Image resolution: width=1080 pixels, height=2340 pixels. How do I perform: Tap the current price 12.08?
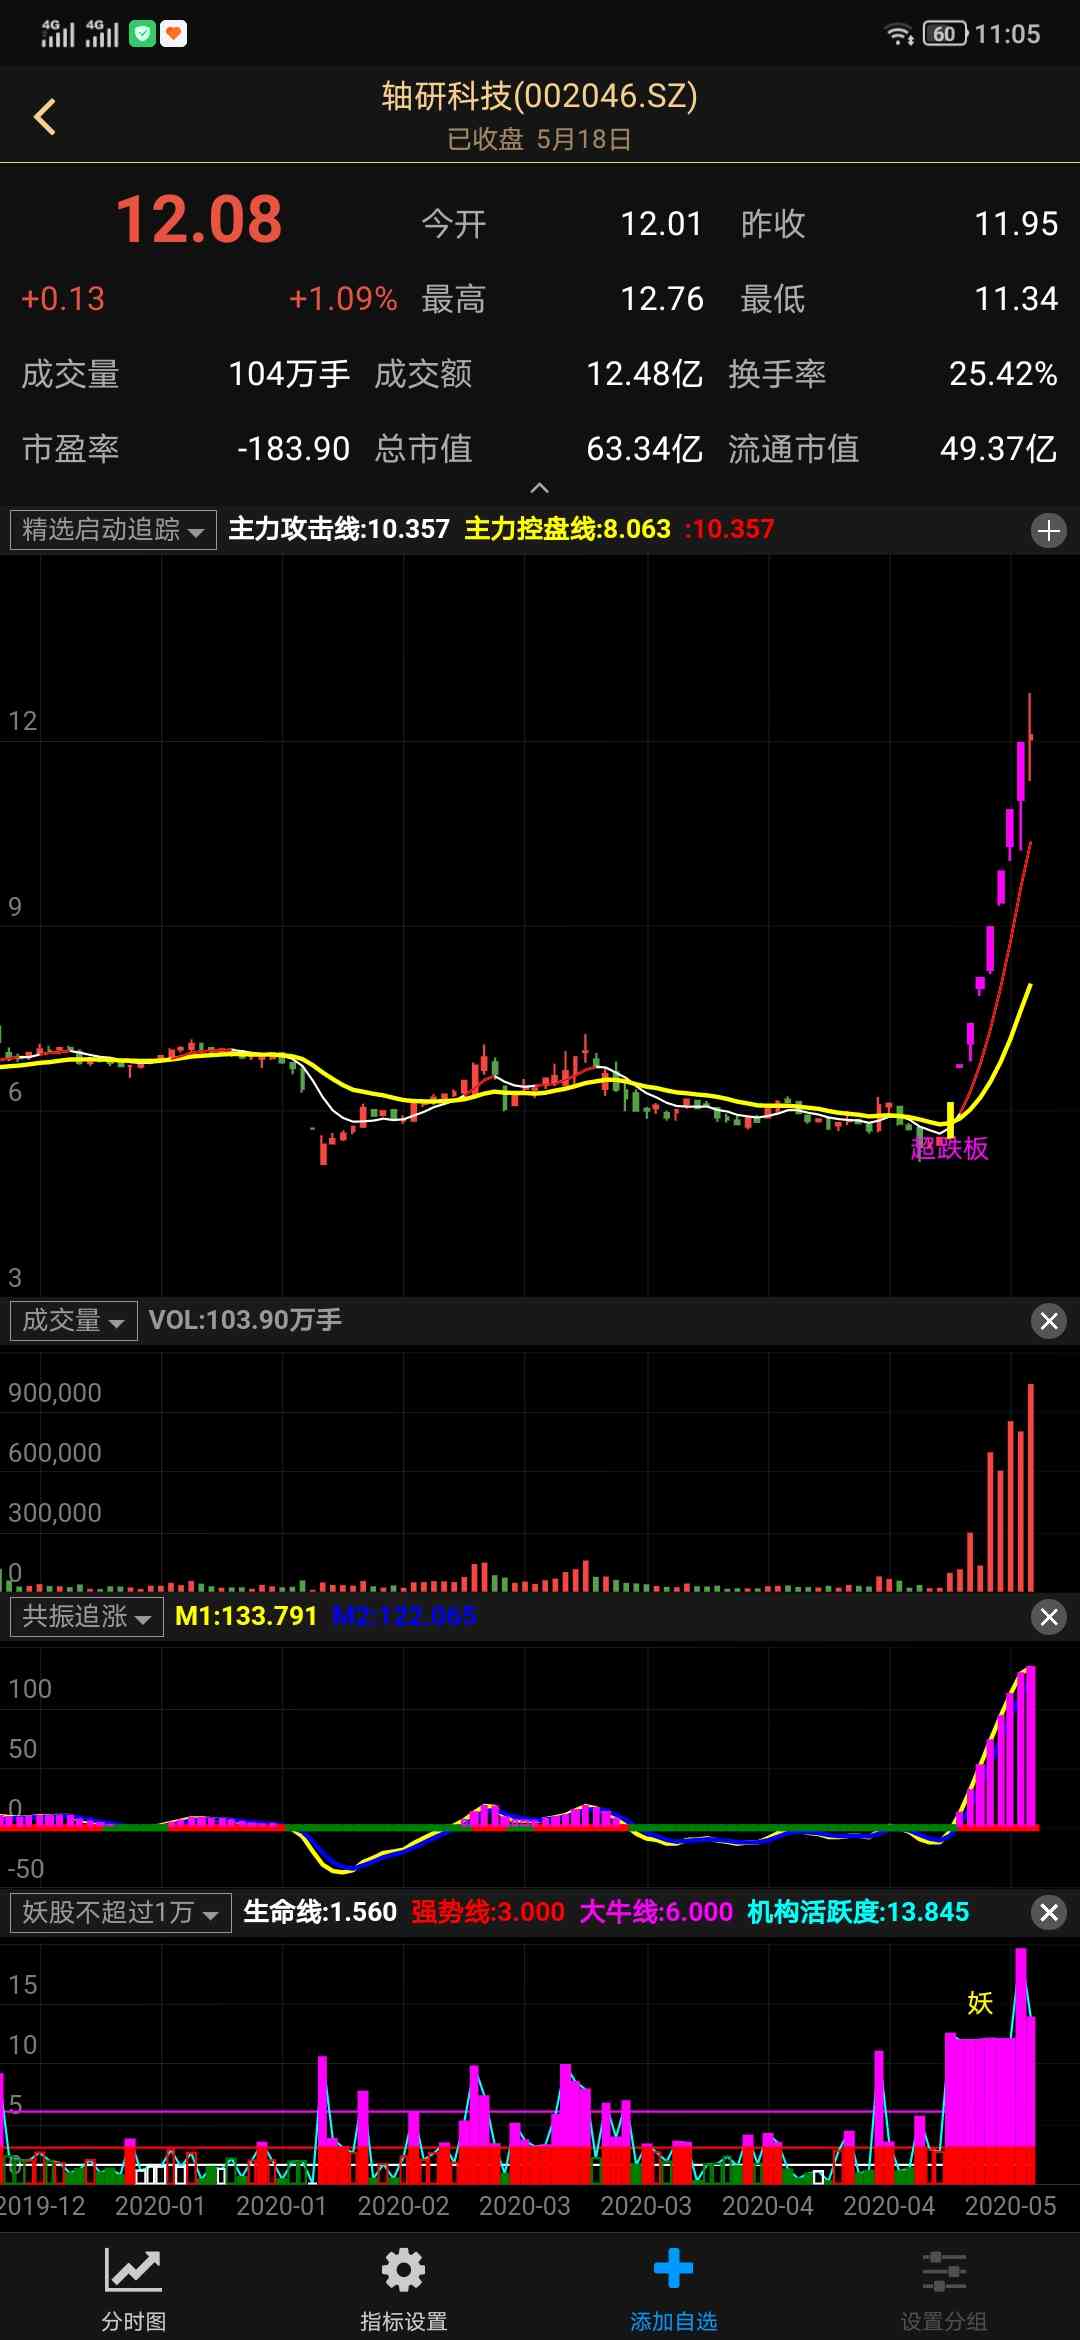click(199, 220)
